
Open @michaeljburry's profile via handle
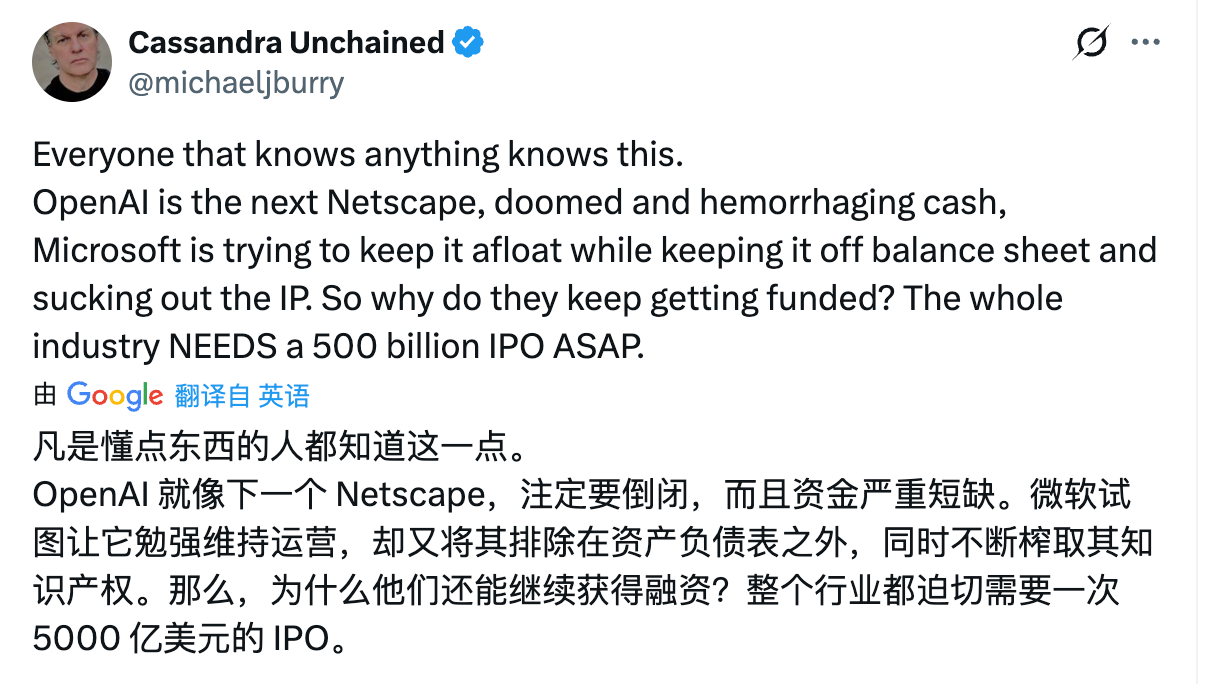(236, 83)
